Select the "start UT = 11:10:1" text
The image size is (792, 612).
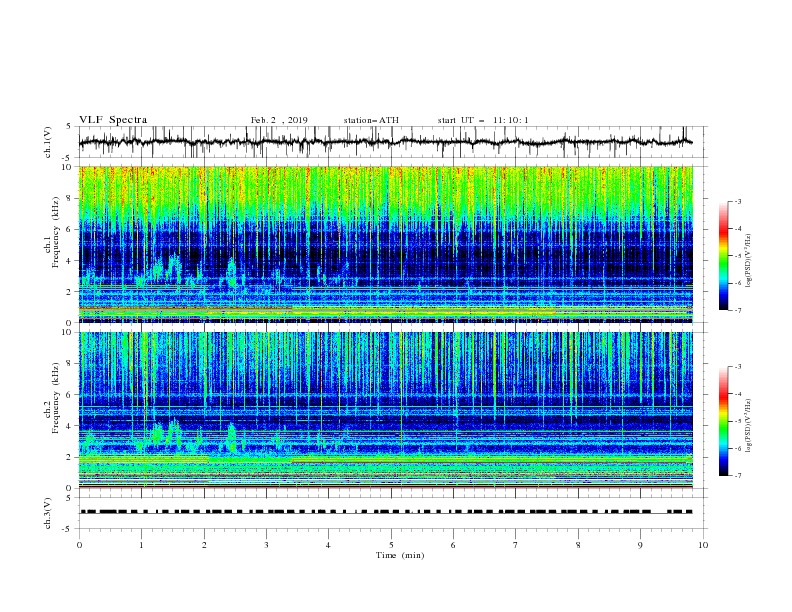click(x=483, y=120)
